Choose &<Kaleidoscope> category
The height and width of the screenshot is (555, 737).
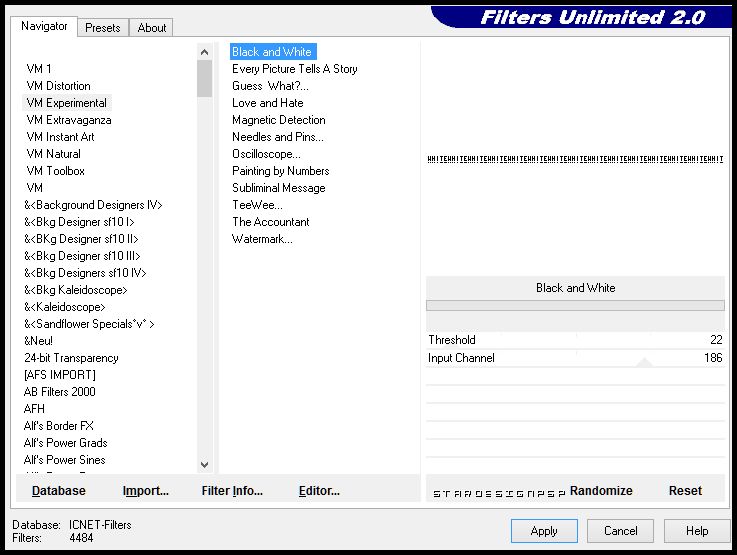point(65,307)
